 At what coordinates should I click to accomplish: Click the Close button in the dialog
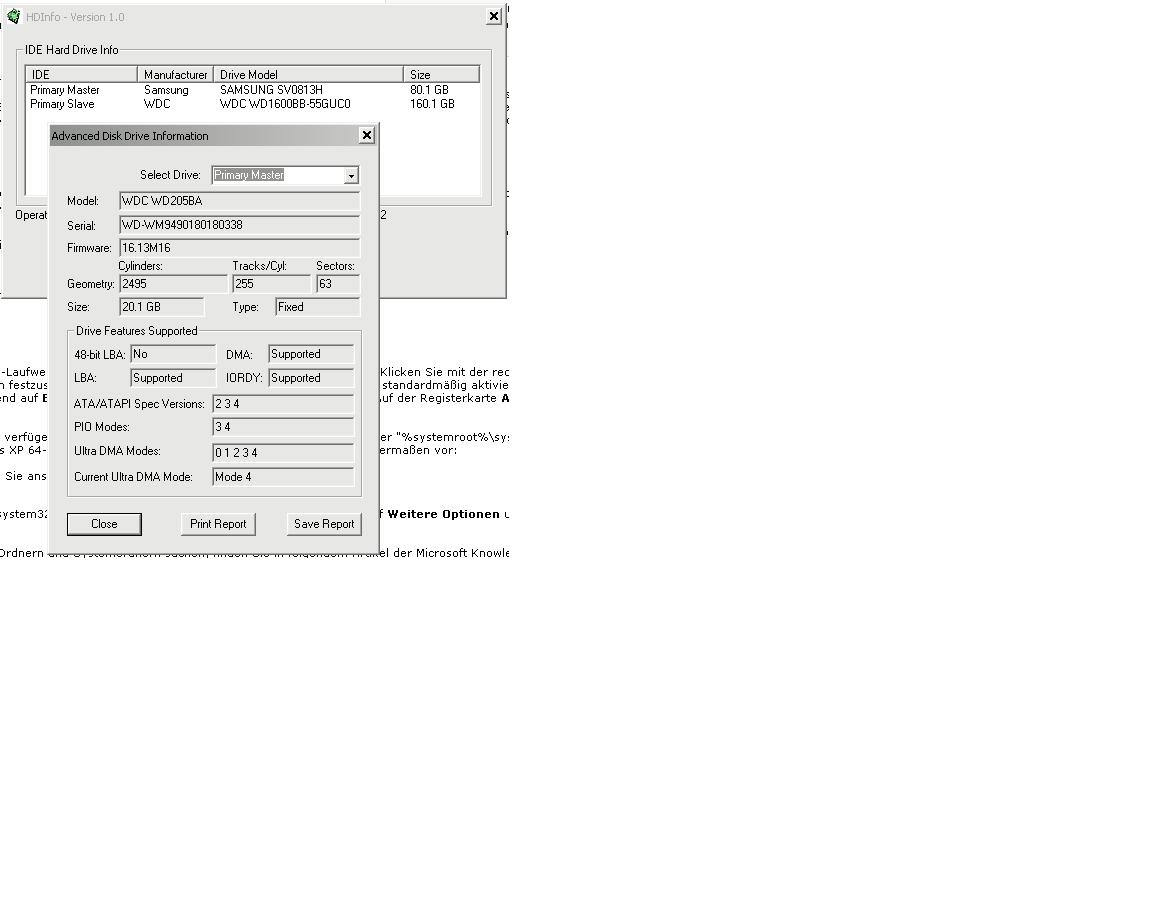click(x=104, y=524)
